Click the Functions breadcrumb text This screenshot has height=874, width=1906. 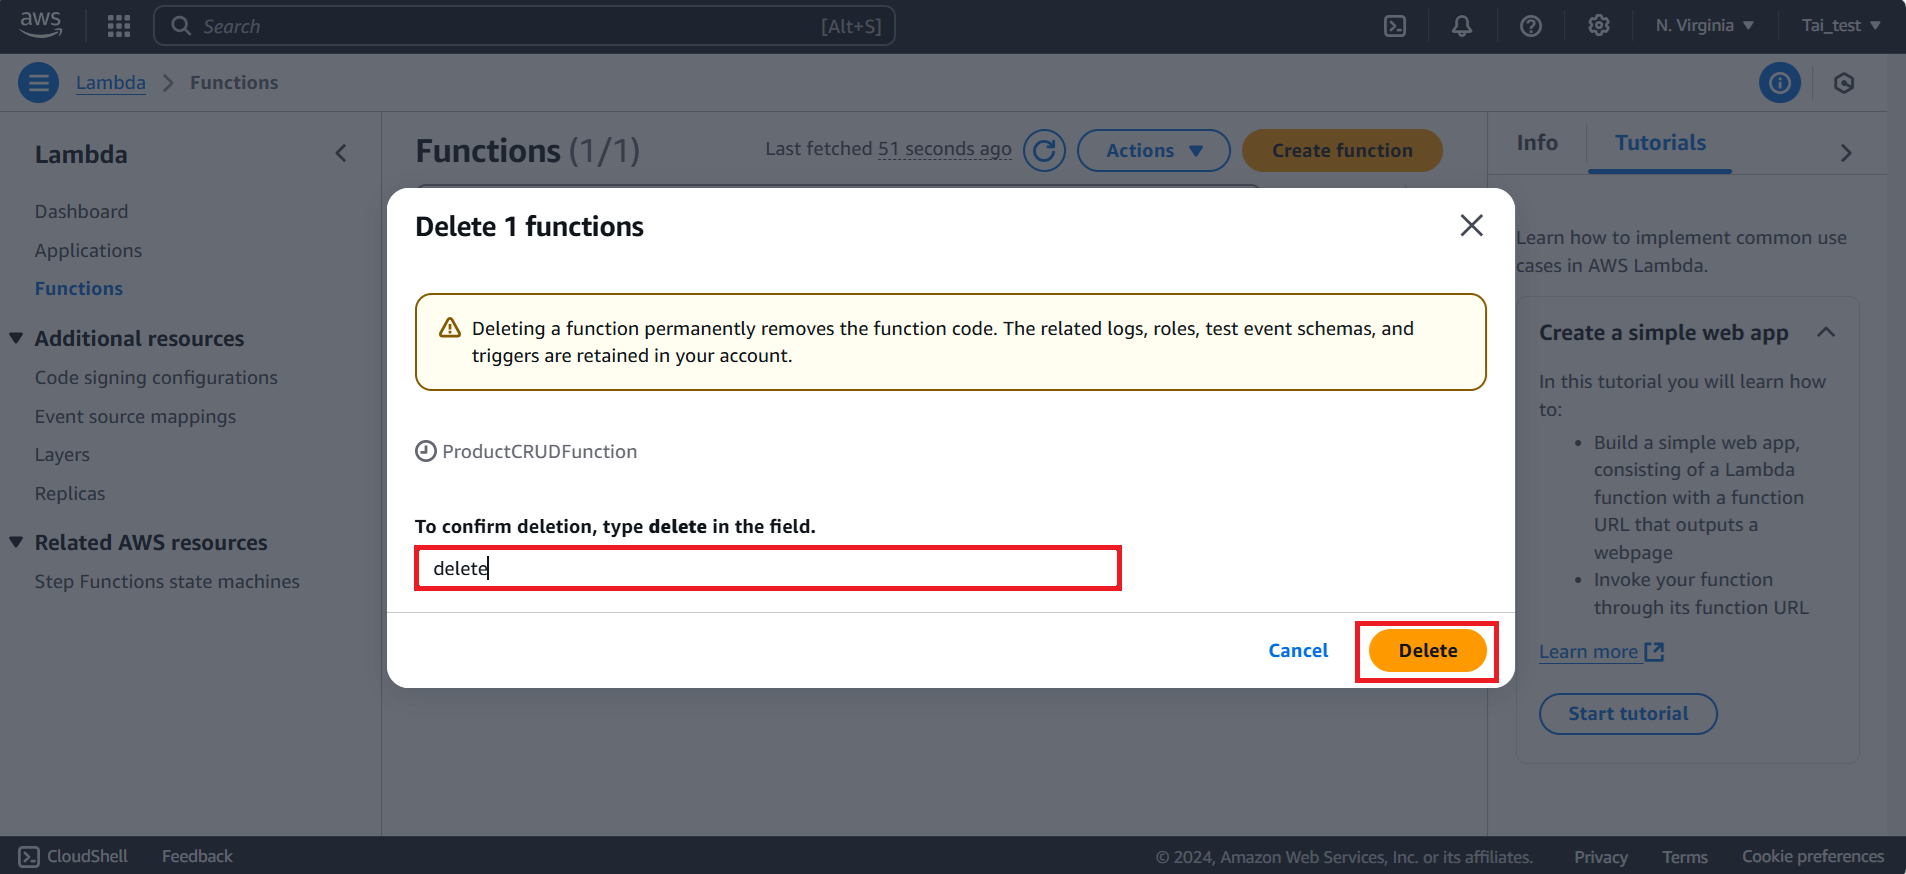point(234,83)
